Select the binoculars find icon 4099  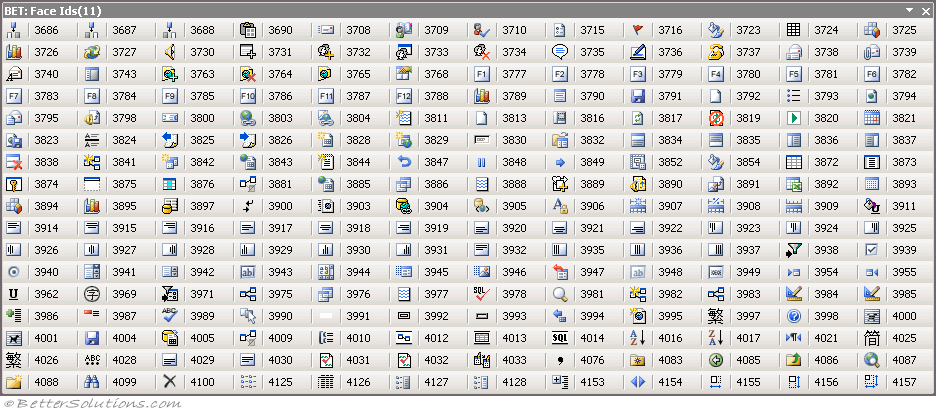(x=91, y=382)
